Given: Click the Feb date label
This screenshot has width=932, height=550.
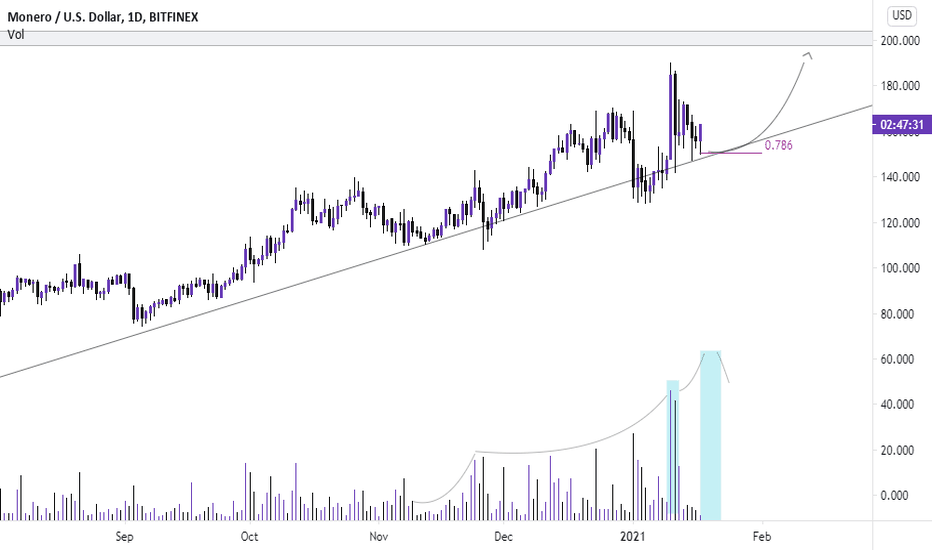Looking at the screenshot, I should tap(762, 536).
